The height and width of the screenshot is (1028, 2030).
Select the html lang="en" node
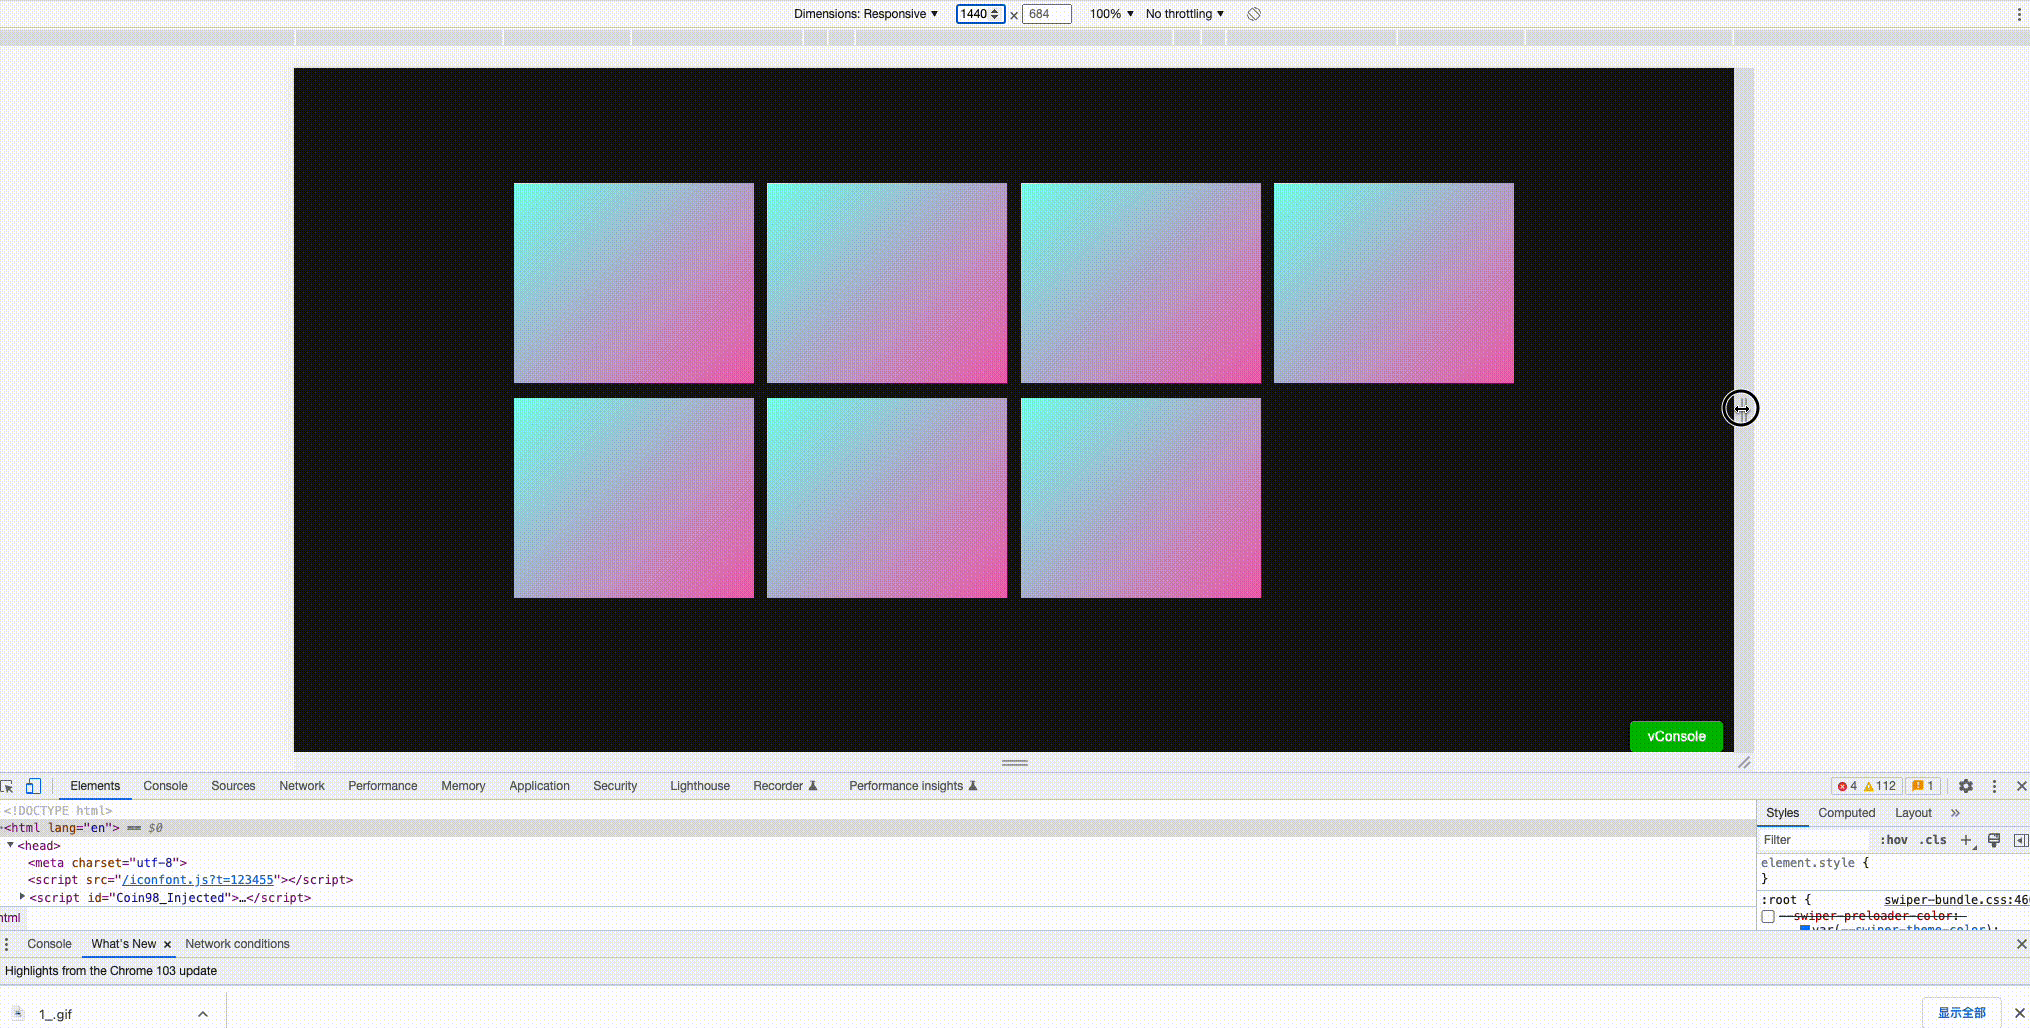[x=878, y=828]
